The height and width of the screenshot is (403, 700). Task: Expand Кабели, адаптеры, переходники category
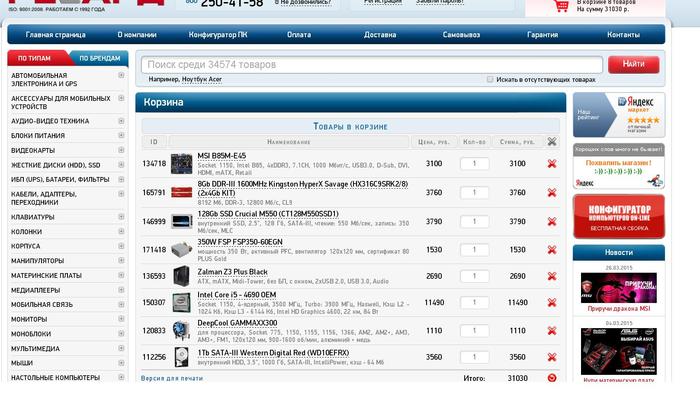pyautogui.click(x=121, y=194)
